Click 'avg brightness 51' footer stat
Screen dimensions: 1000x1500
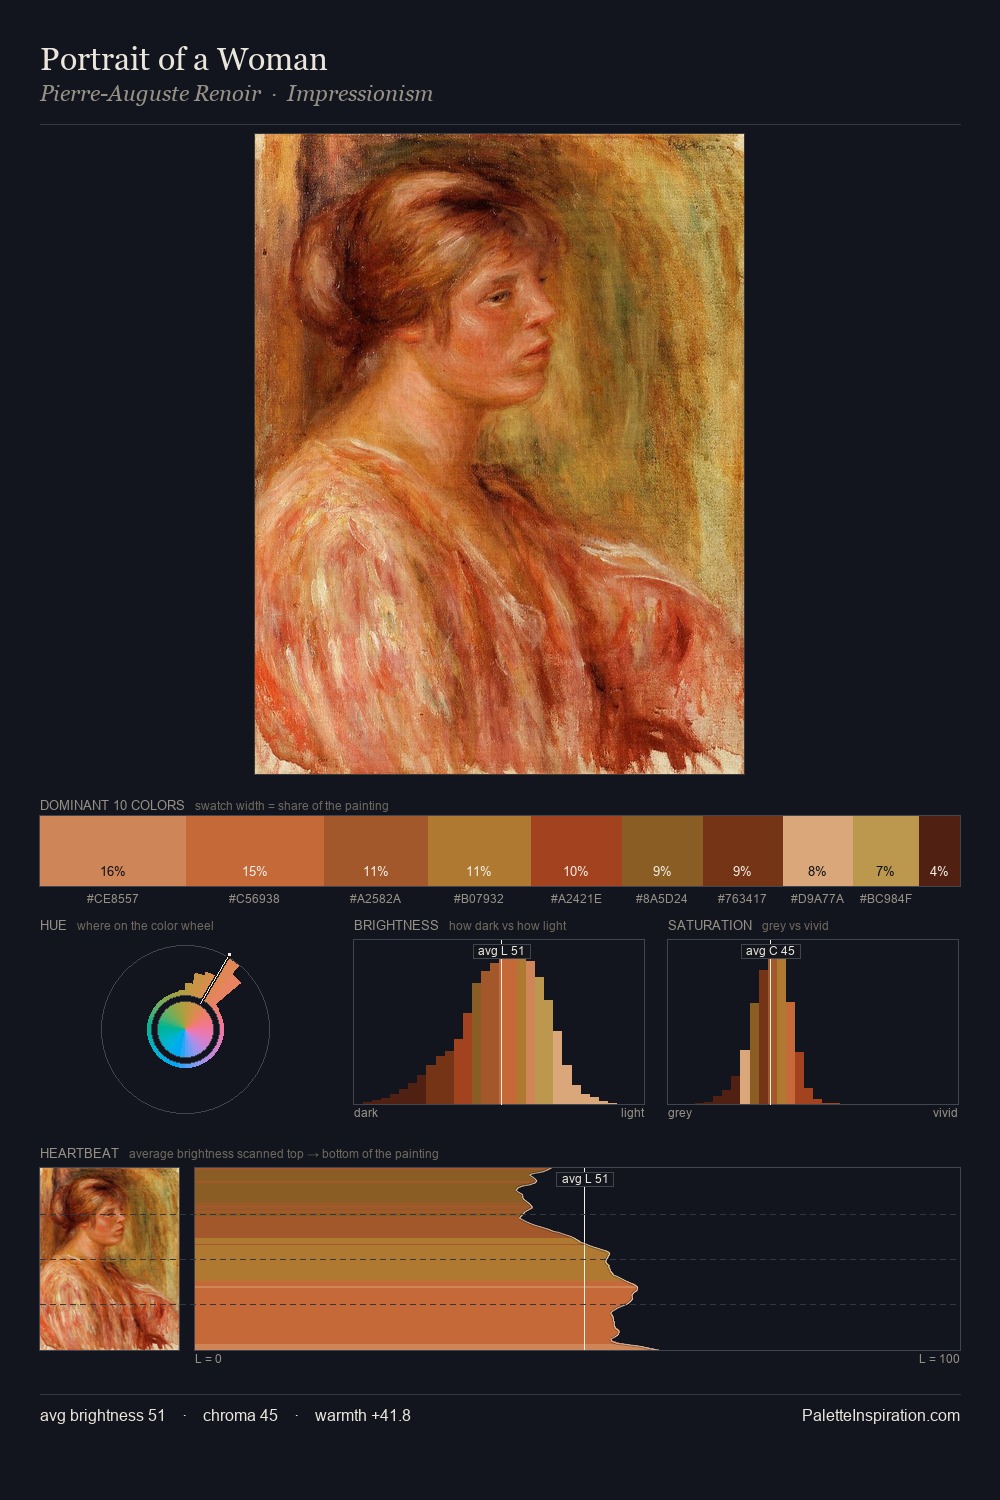[x=103, y=1415]
